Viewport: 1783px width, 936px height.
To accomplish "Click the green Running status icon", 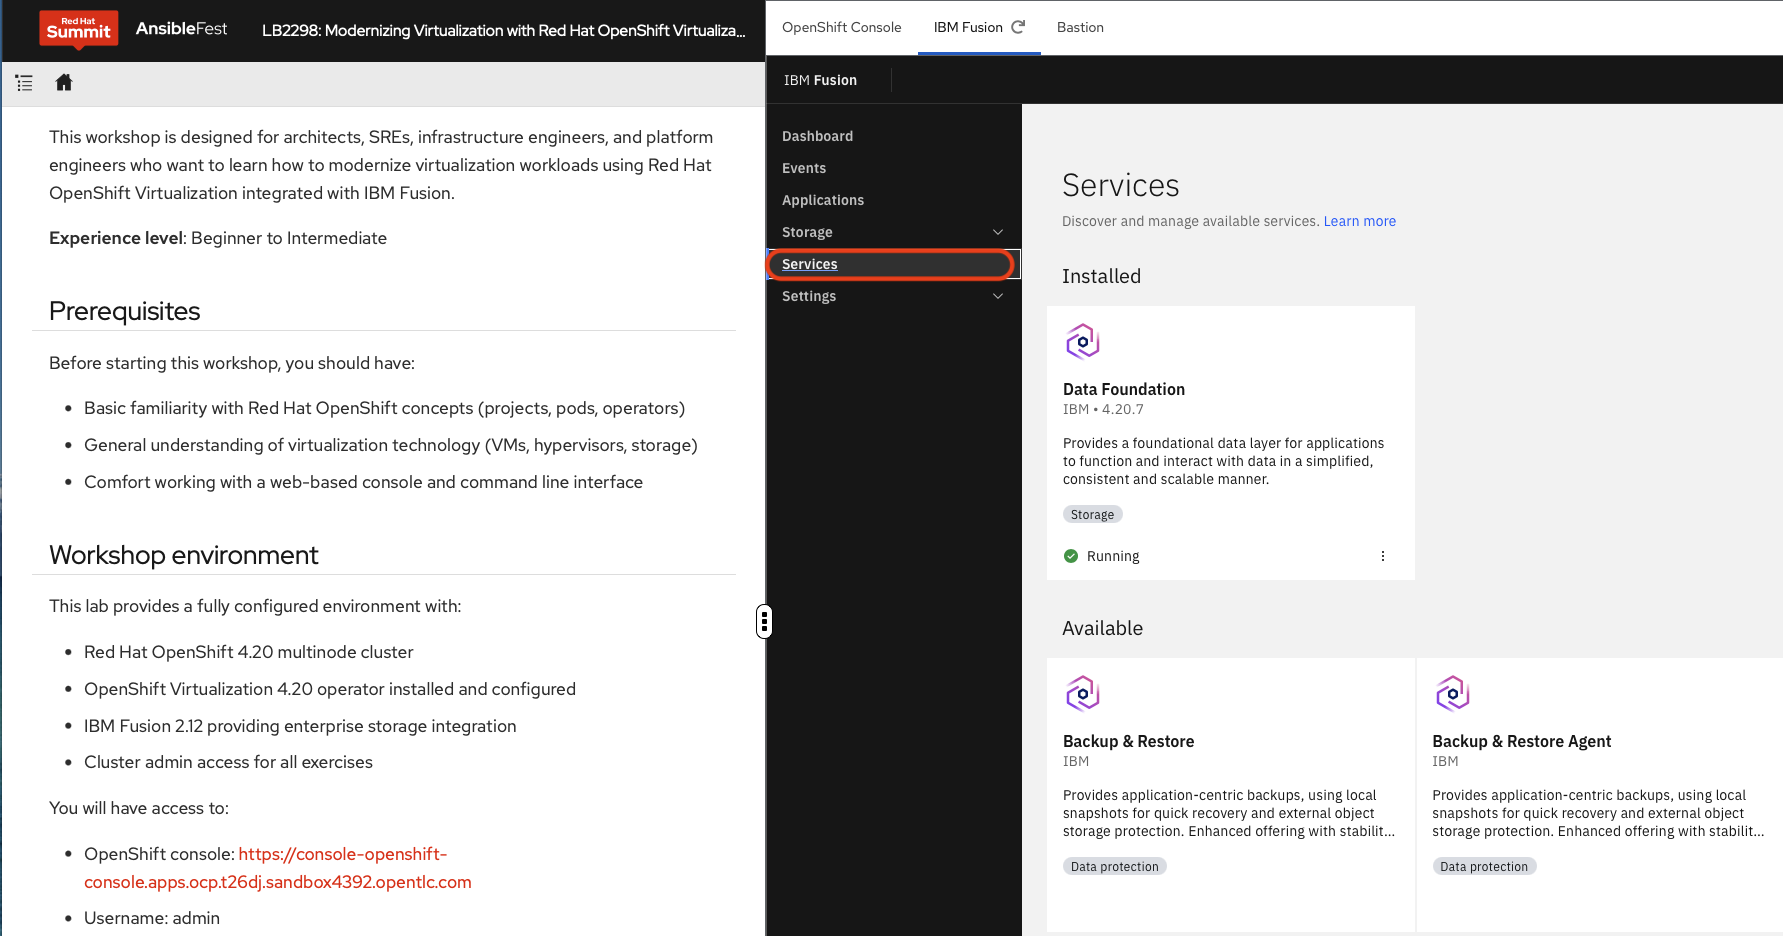I will coord(1071,556).
